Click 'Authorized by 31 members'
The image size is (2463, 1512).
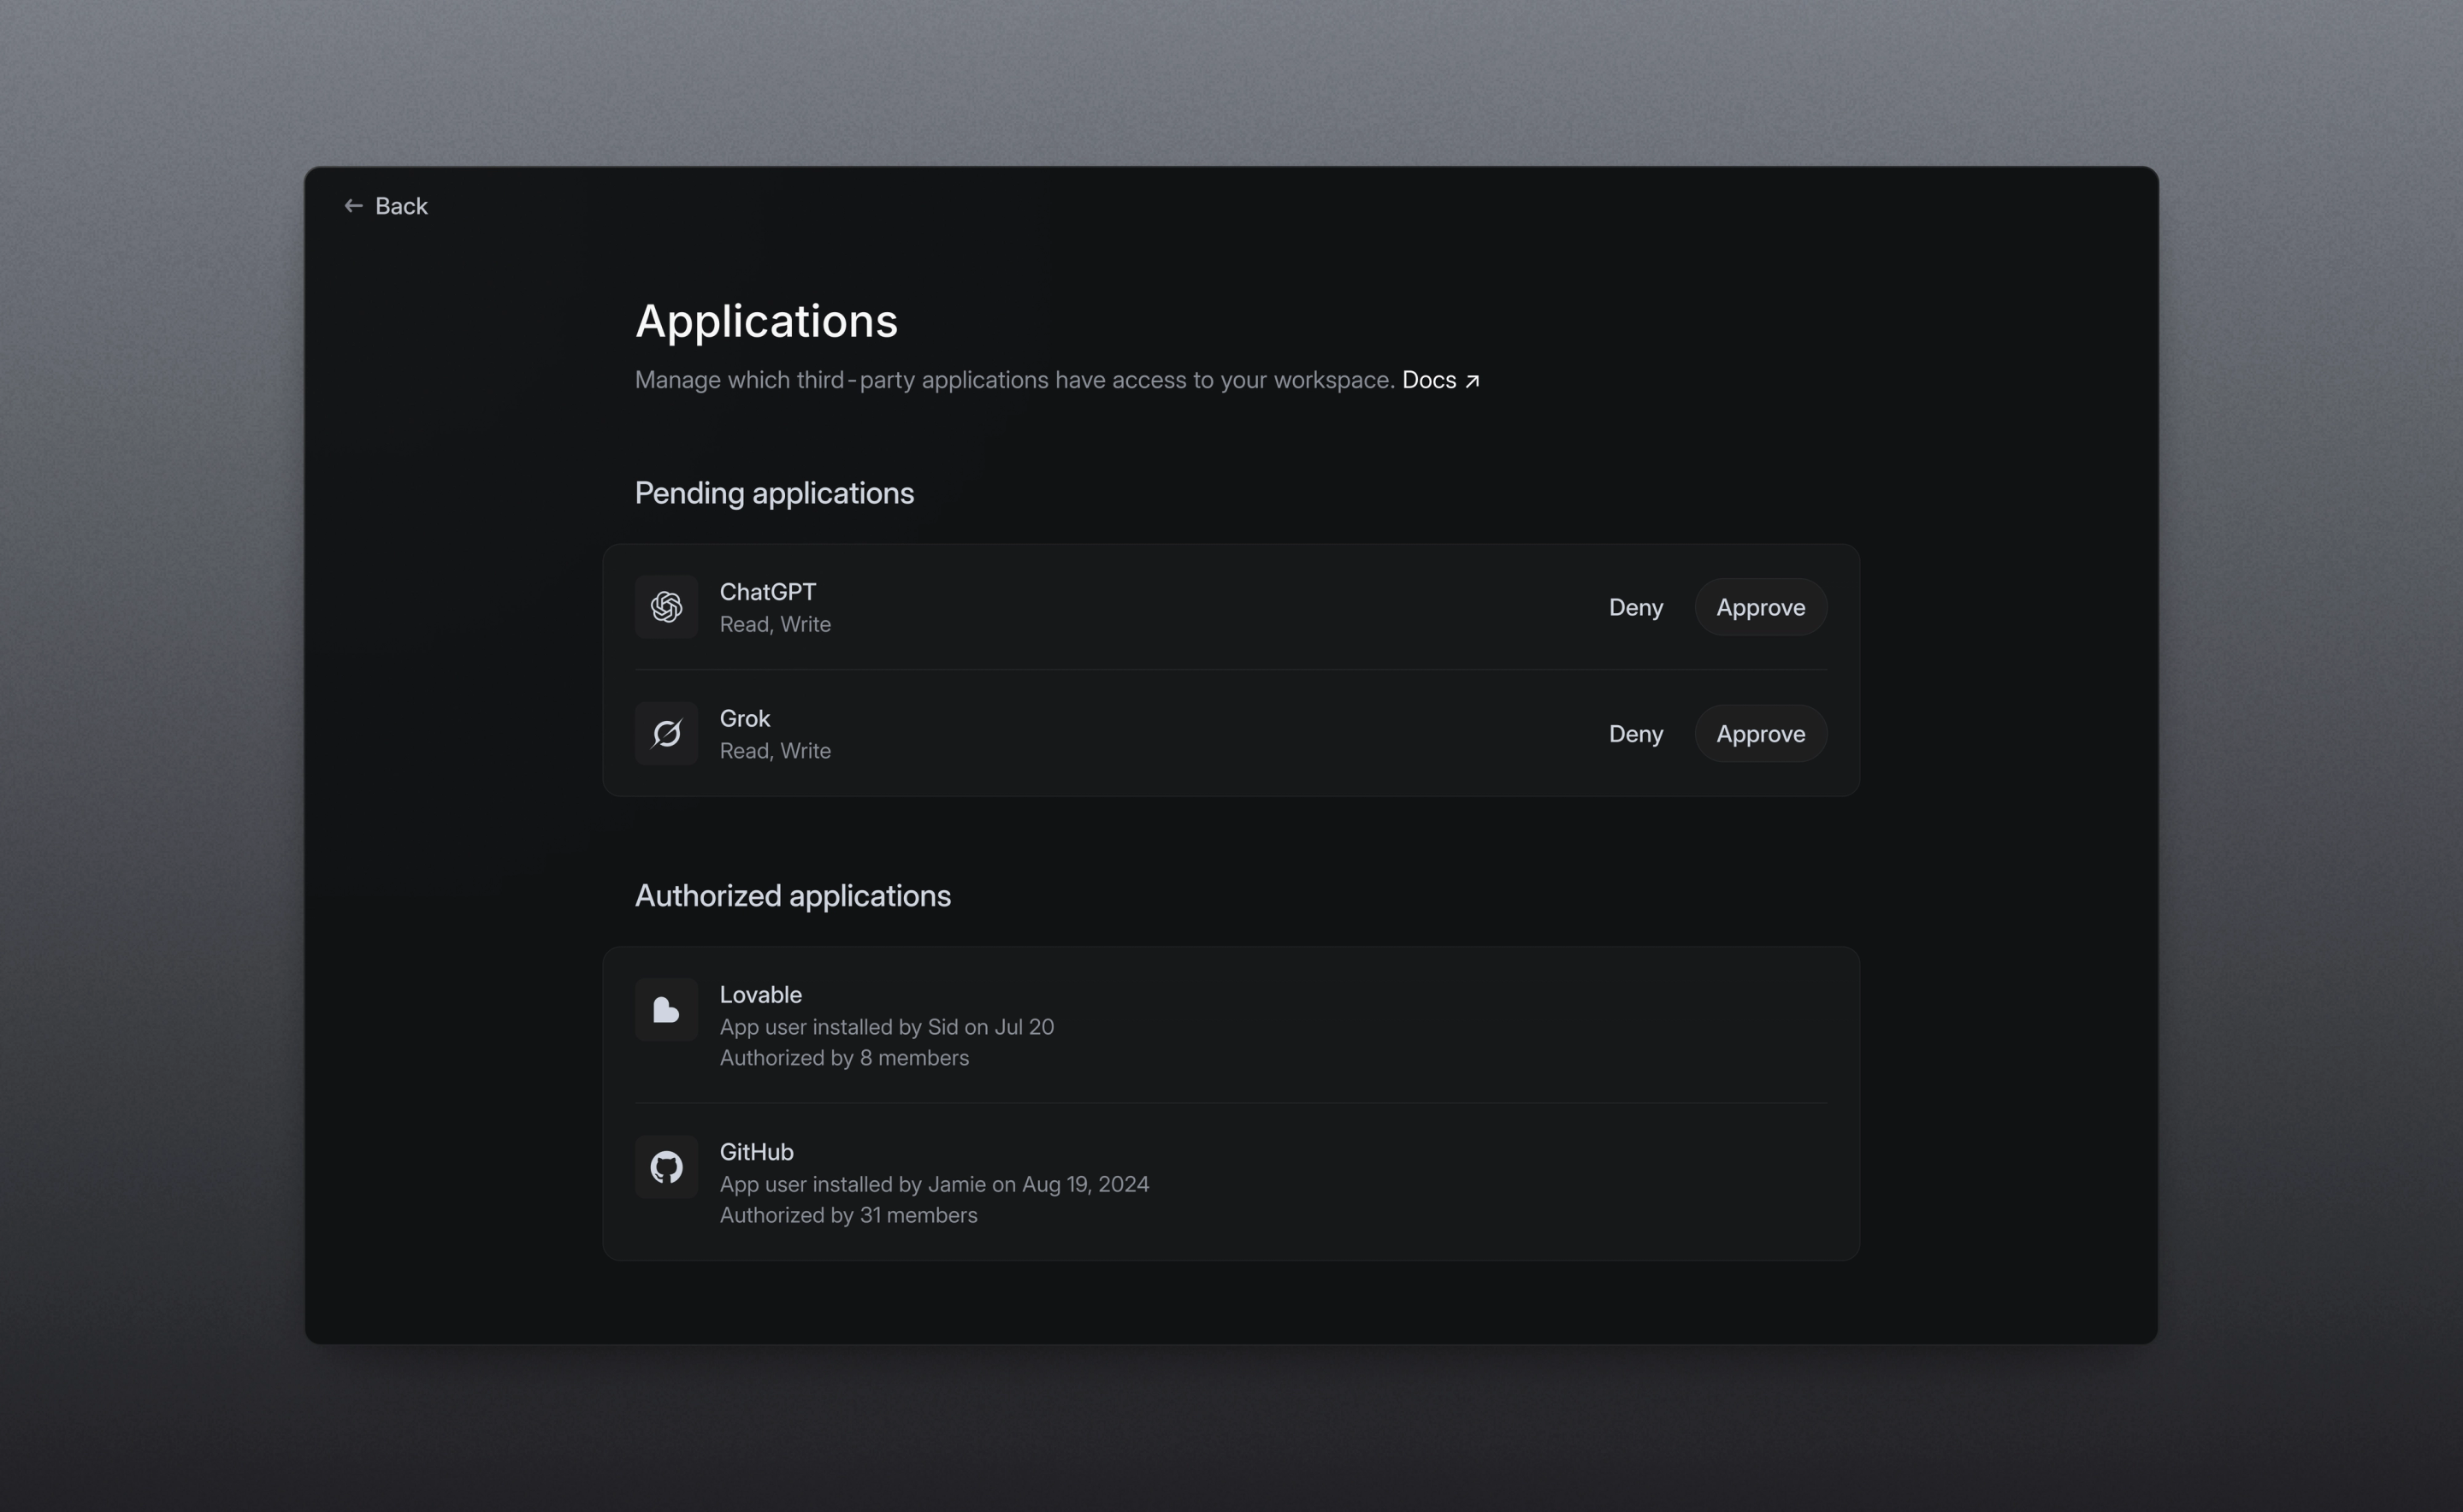pyautogui.click(x=849, y=1215)
